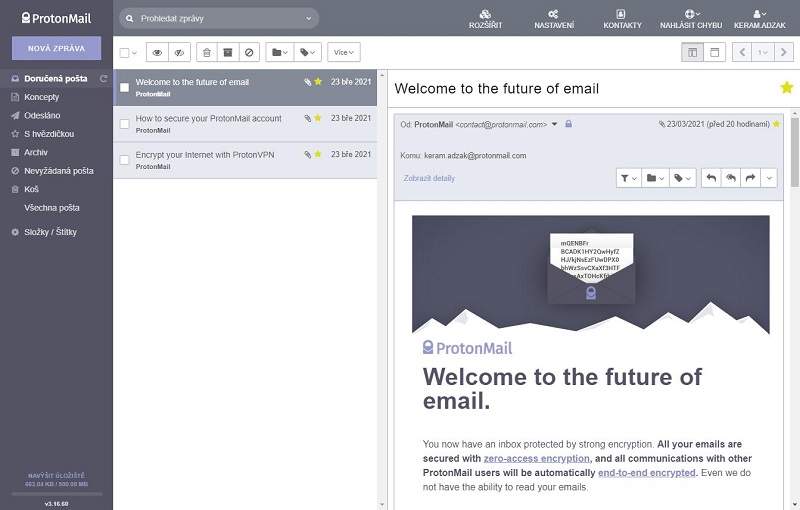Open the Více more actions dropdown

coord(344,52)
